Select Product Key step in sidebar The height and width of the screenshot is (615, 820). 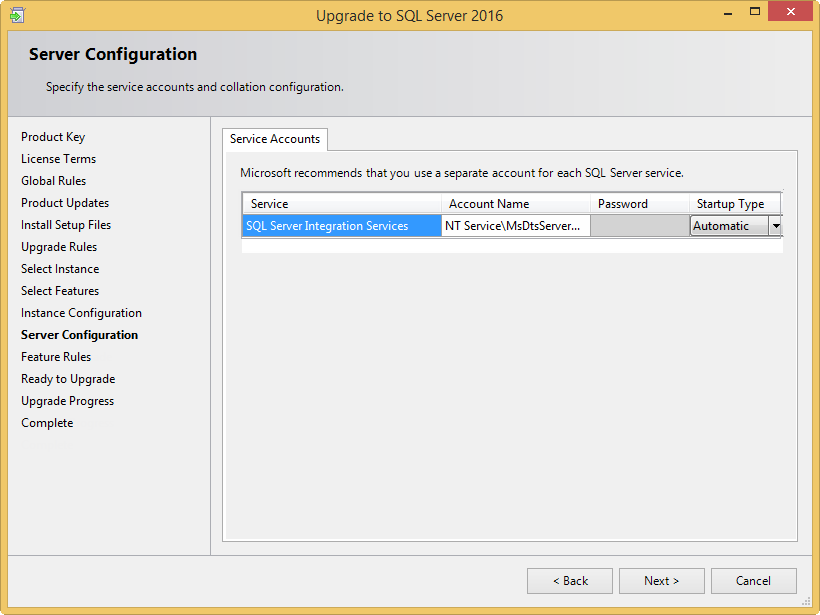pyautogui.click(x=53, y=137)
